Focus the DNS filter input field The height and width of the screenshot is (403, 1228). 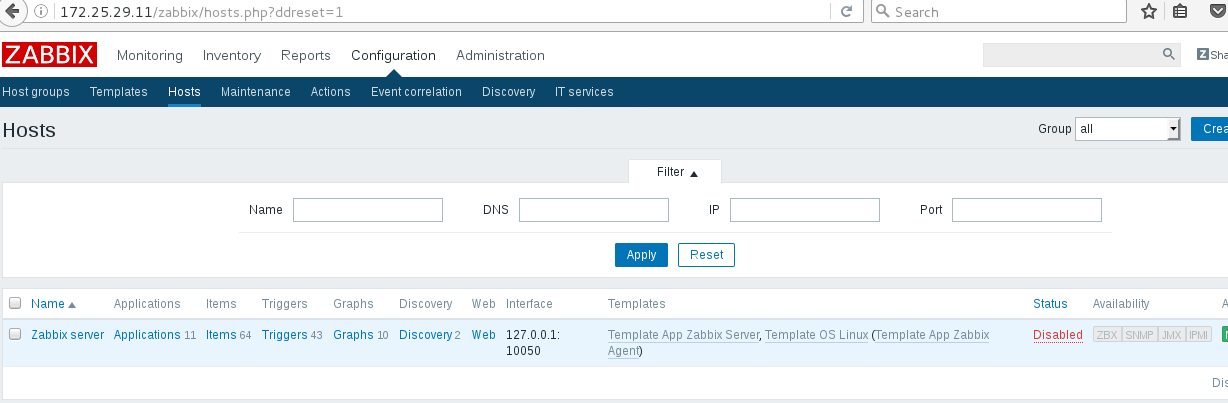[594, 210]
